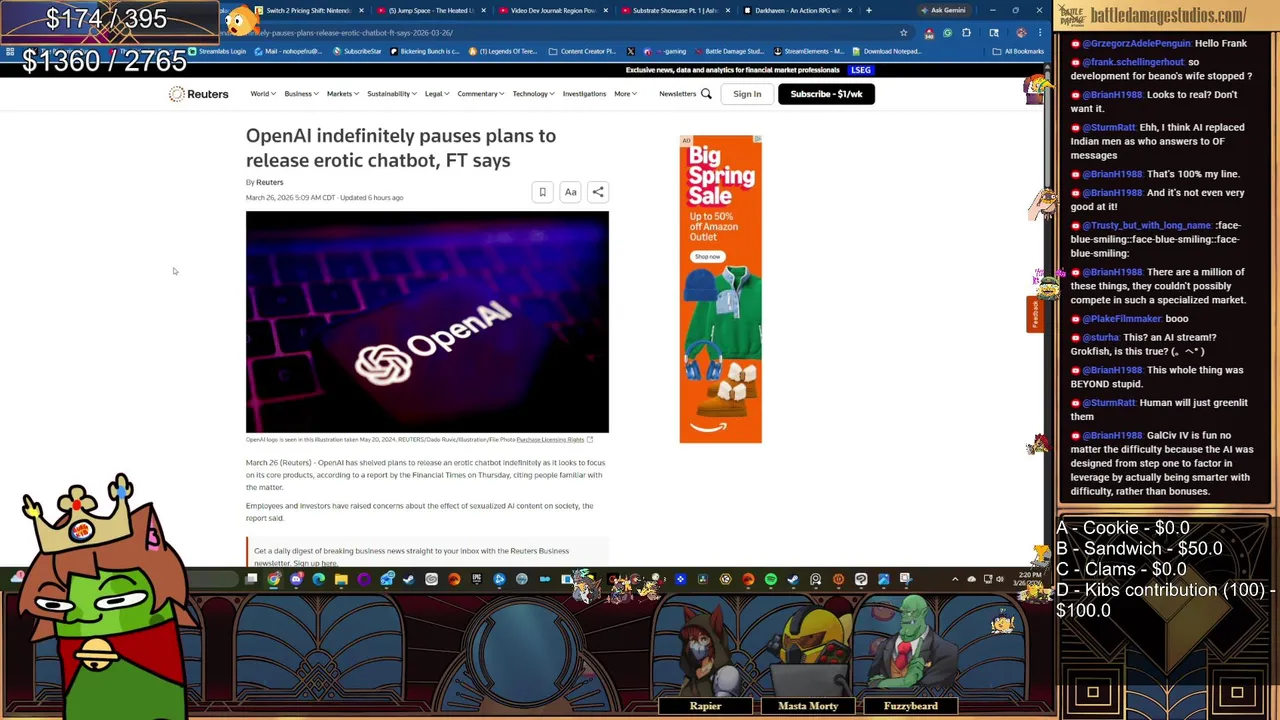Expand the Markets dropdown

click(342, 94)
